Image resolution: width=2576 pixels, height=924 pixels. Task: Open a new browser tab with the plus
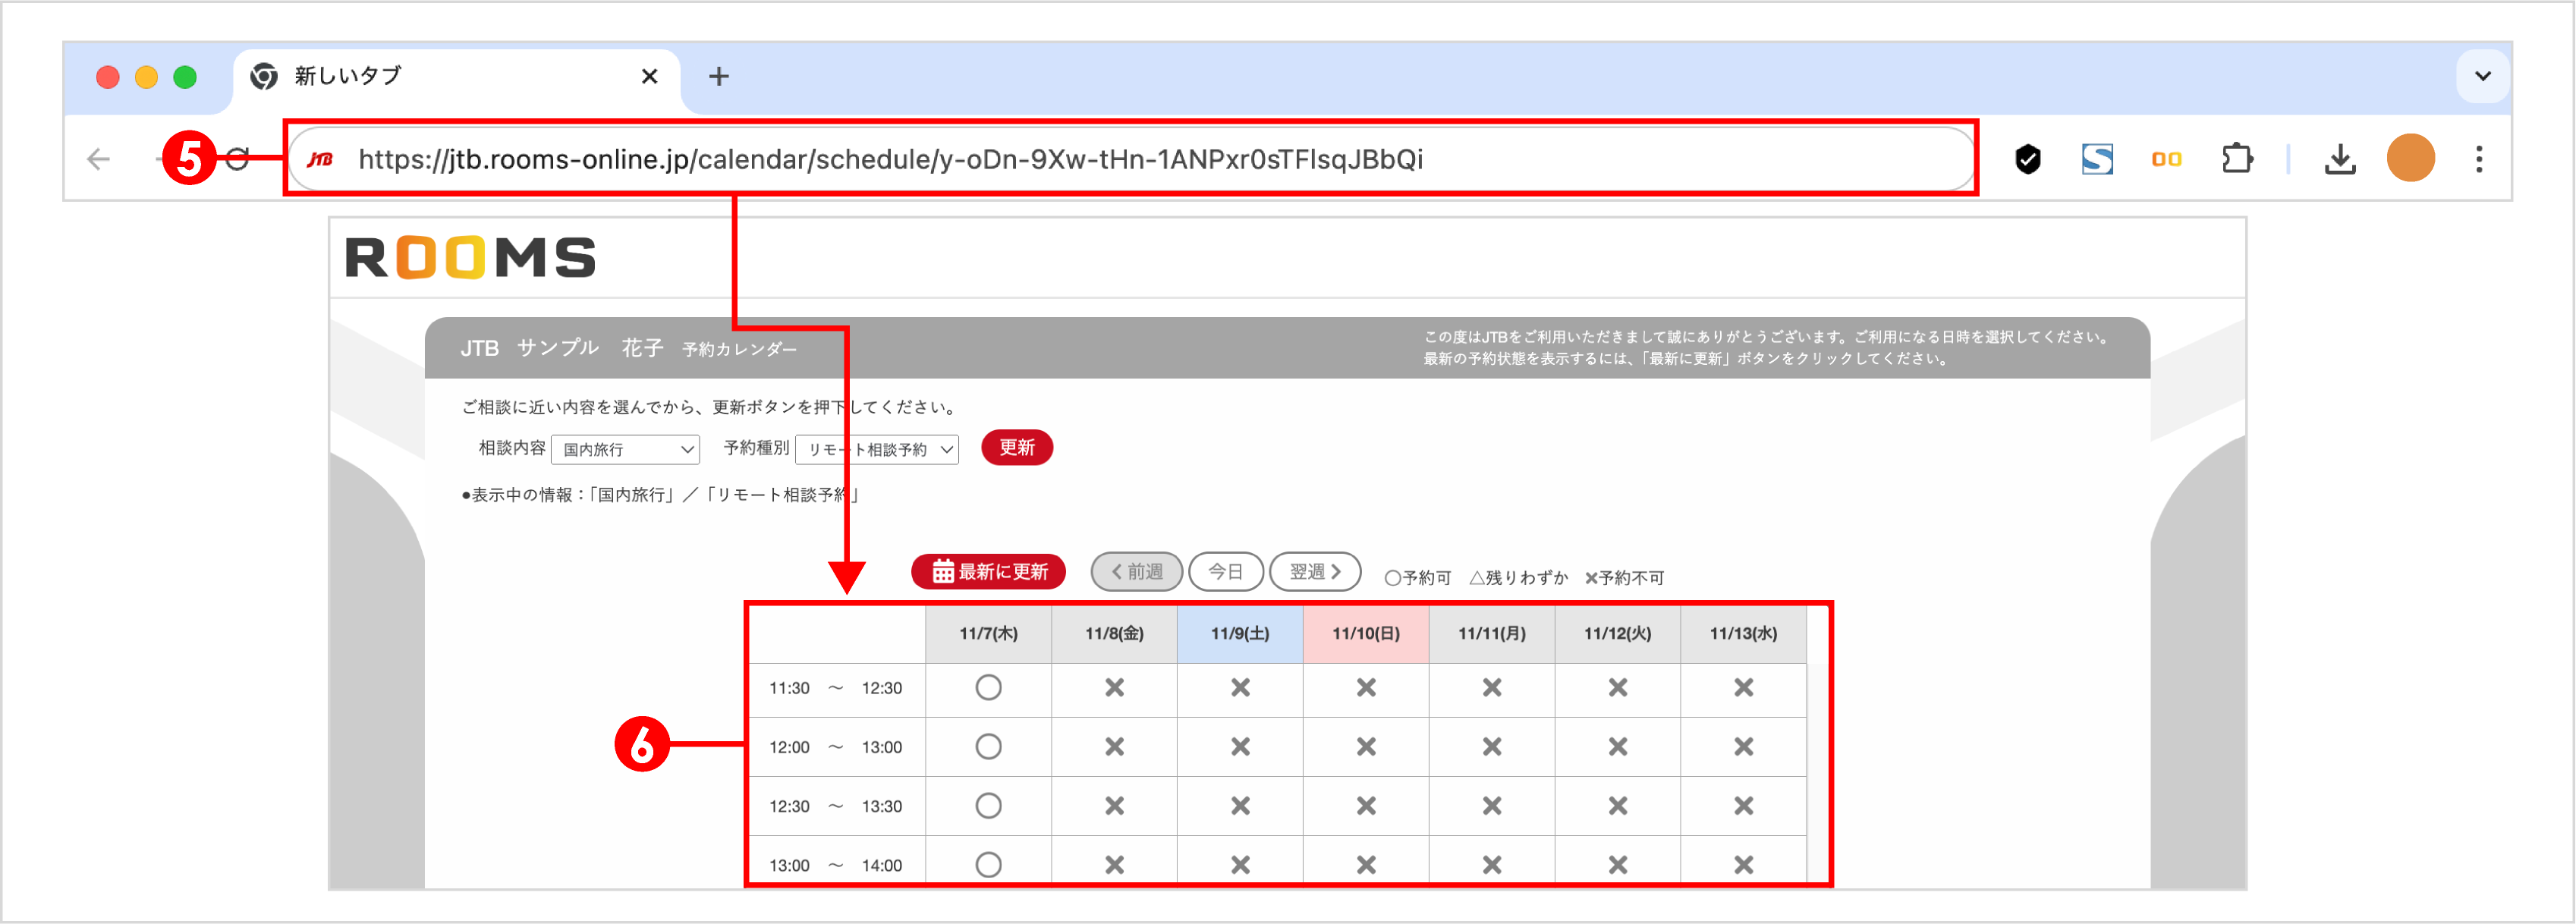(719, 76)
